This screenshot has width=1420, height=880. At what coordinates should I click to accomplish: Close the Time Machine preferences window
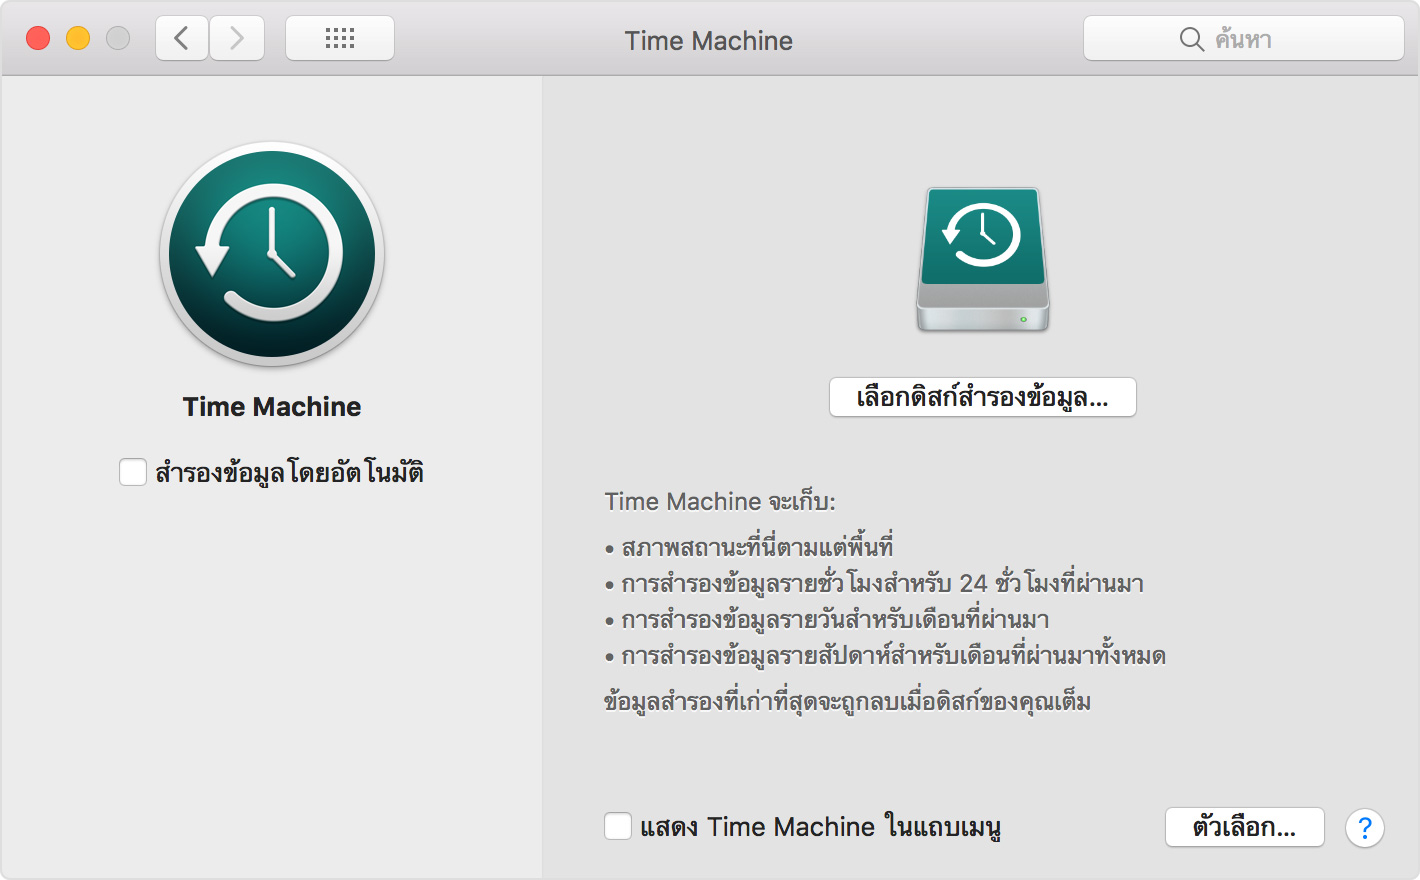pos(38,37)
